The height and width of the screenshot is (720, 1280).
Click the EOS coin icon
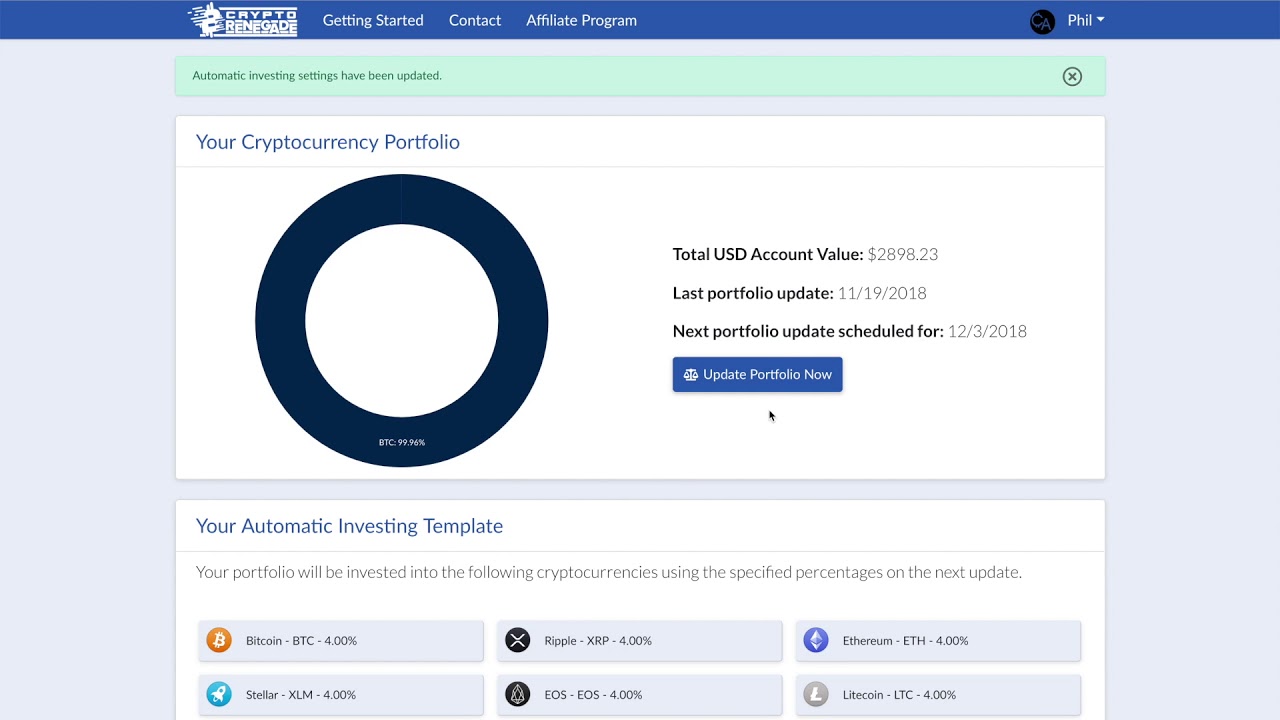[517, 694]
